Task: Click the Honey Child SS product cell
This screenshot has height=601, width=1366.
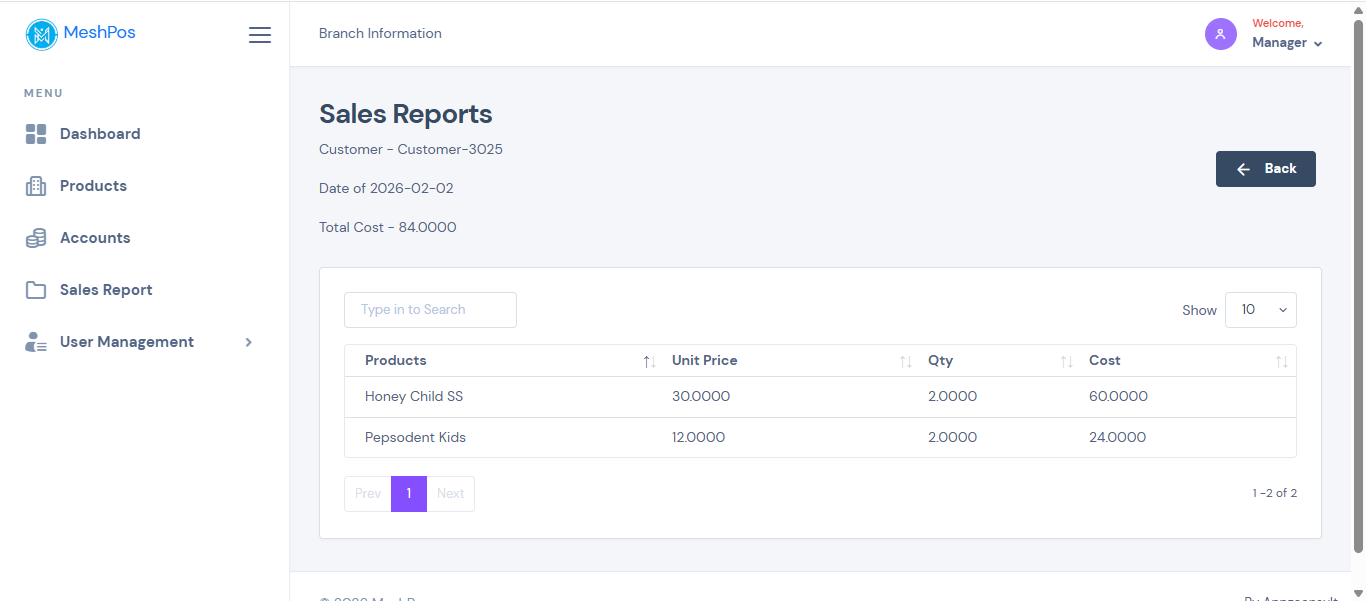Action: (414, 397)
